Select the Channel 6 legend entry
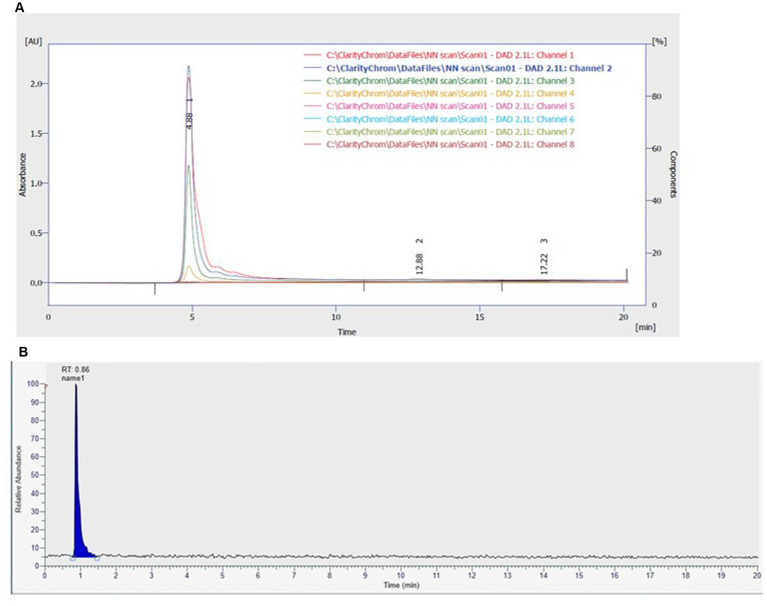This screenshot has height=606, width=767. 439,119
